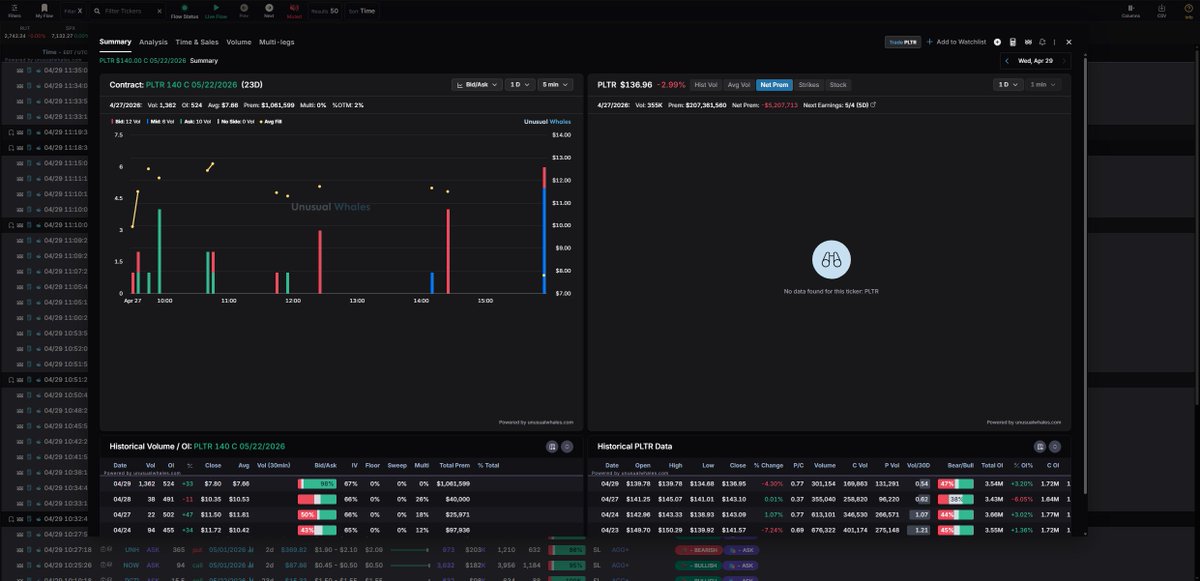Click the 04/23 row in Historical PLTR Data
Image resolution: width=1200 pixels, height=581 pixels.
(829, 528)
